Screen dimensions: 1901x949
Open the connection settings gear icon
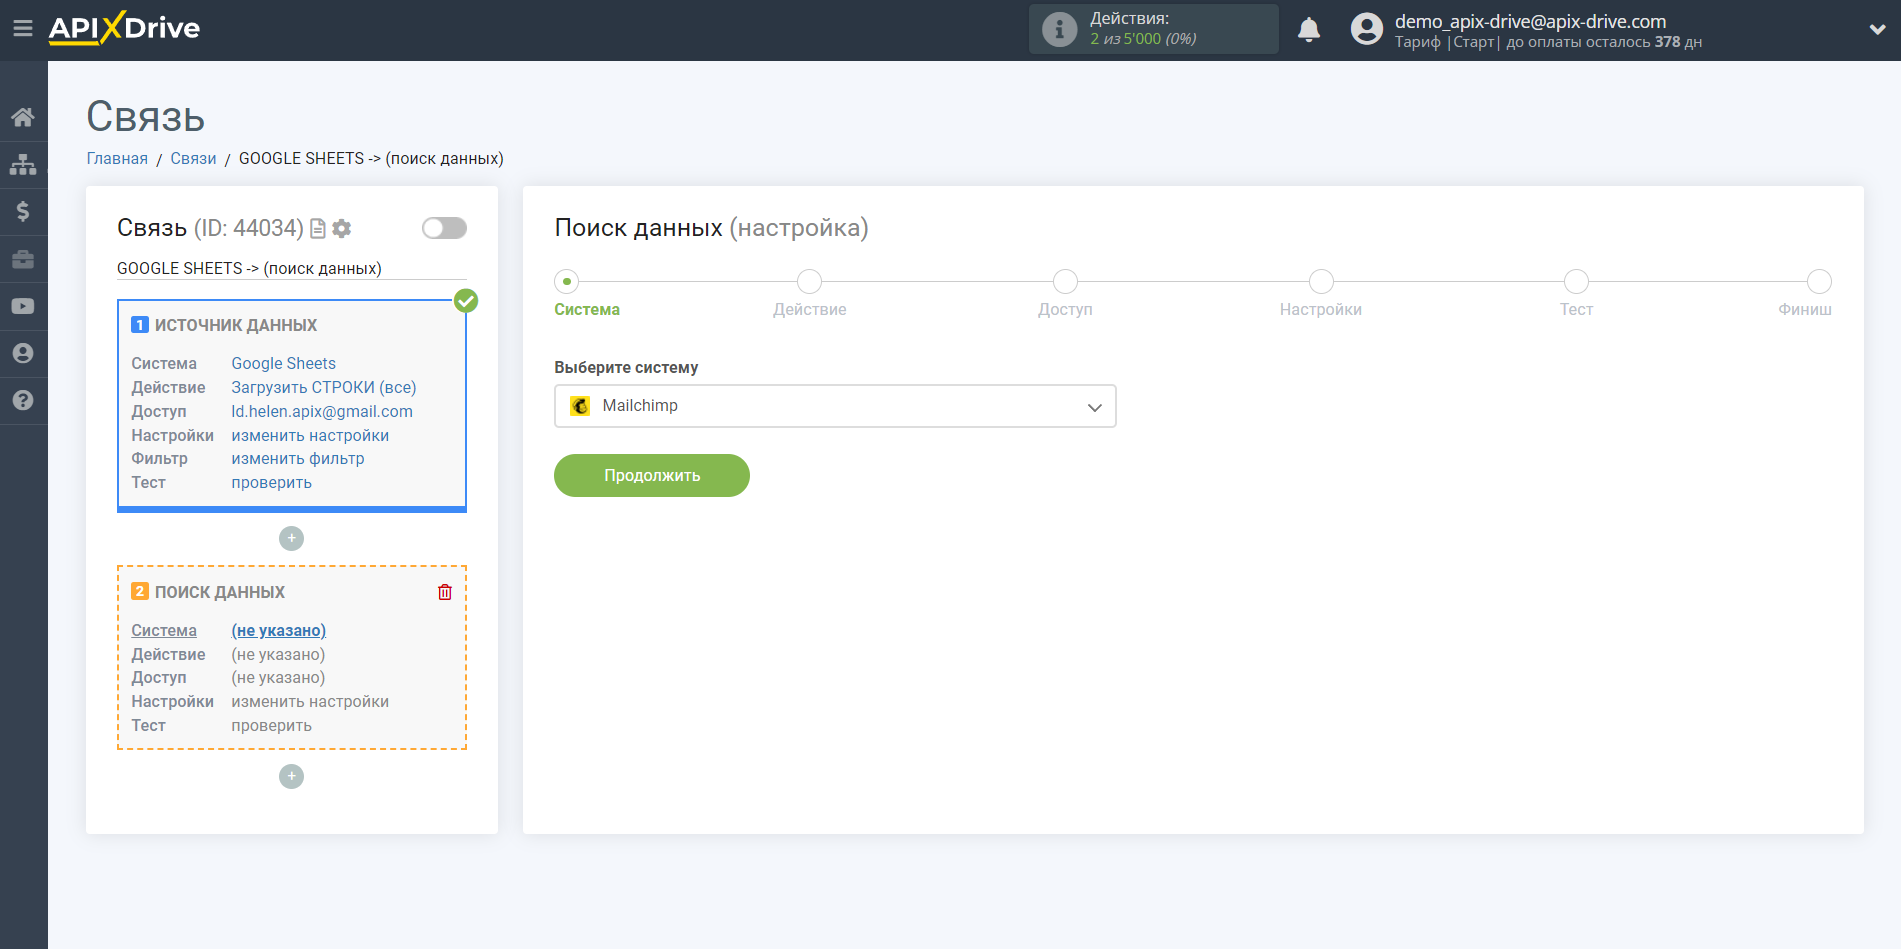[342, 229]
